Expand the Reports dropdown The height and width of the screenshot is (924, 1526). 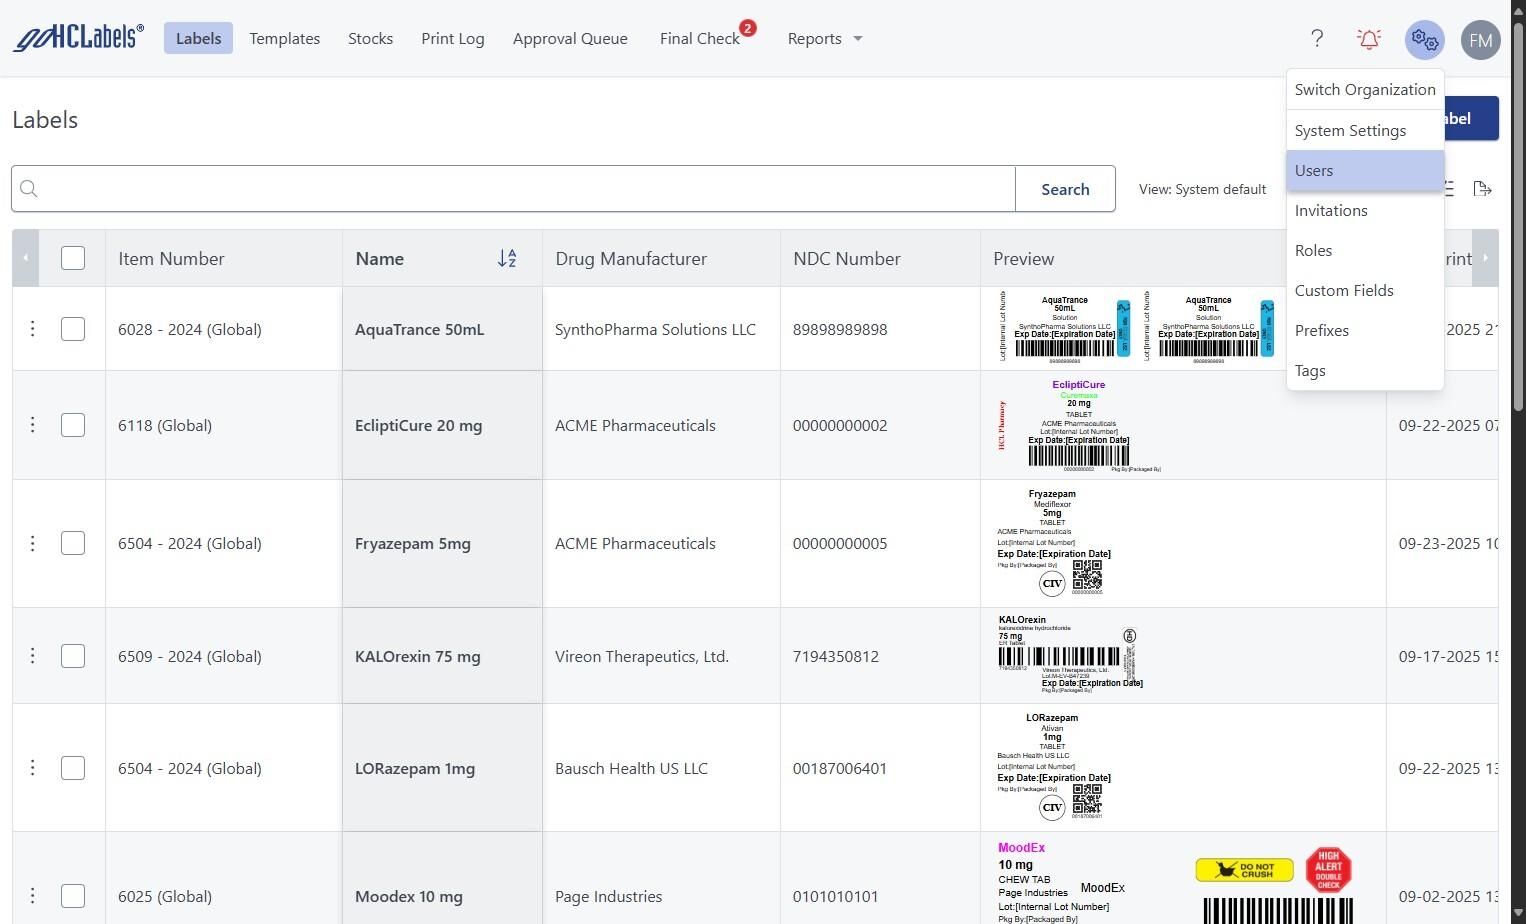point(824,39)
